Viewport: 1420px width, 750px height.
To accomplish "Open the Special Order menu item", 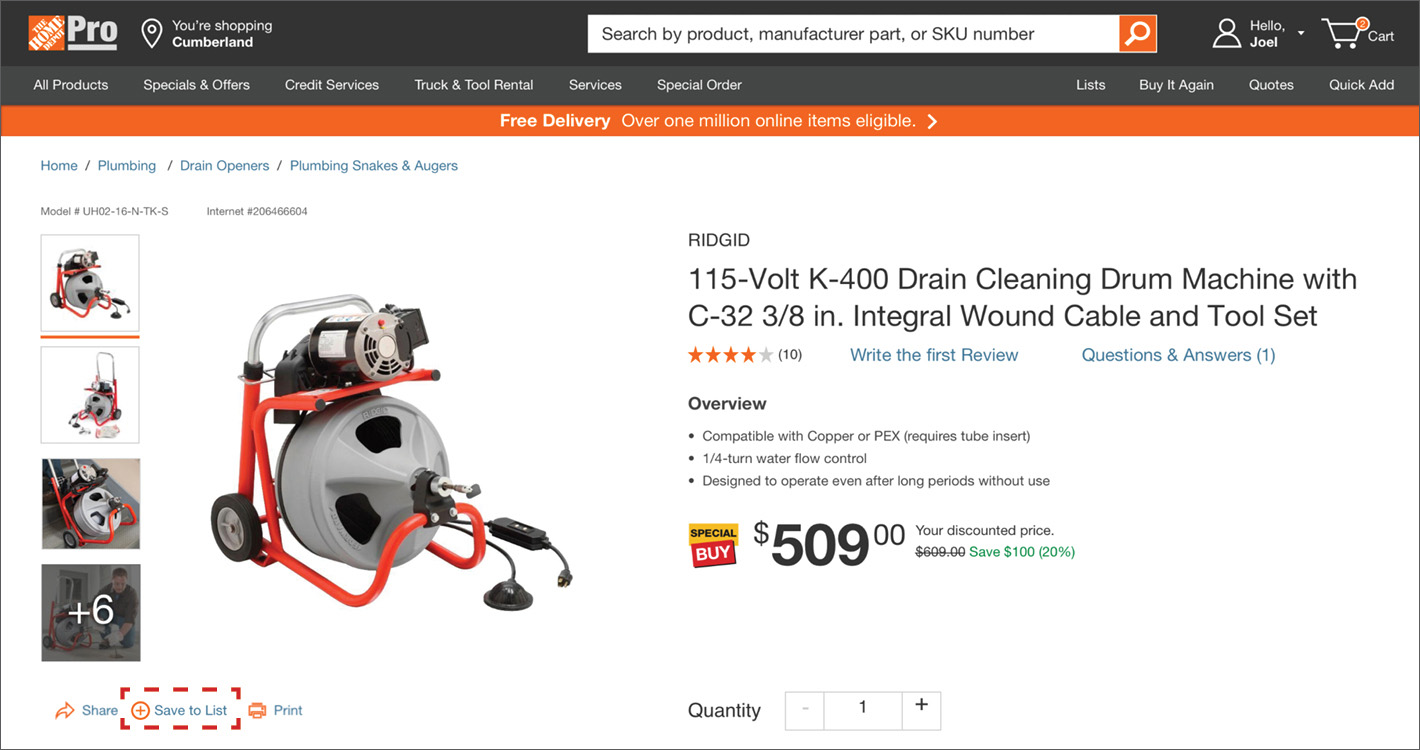I will [x=699, y=85].
